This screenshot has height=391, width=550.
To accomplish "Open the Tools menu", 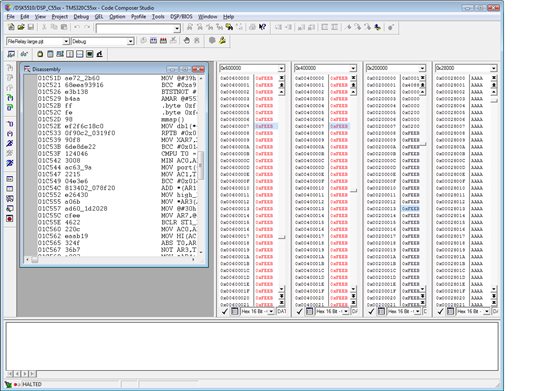I will 158,16.
